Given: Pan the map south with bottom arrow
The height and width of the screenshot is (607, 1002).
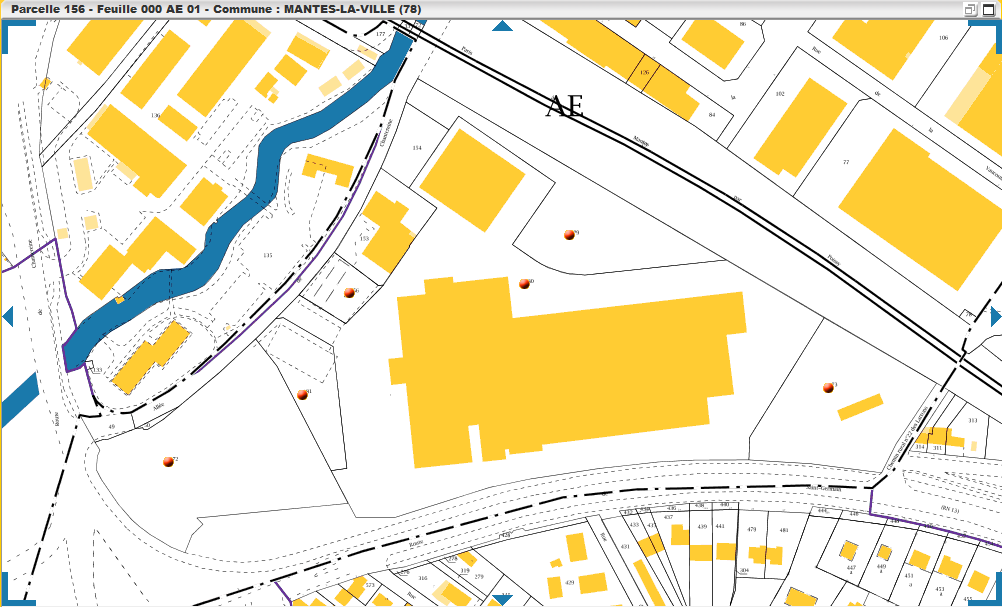Looking at the screenshot, I should tap(502, 600).
